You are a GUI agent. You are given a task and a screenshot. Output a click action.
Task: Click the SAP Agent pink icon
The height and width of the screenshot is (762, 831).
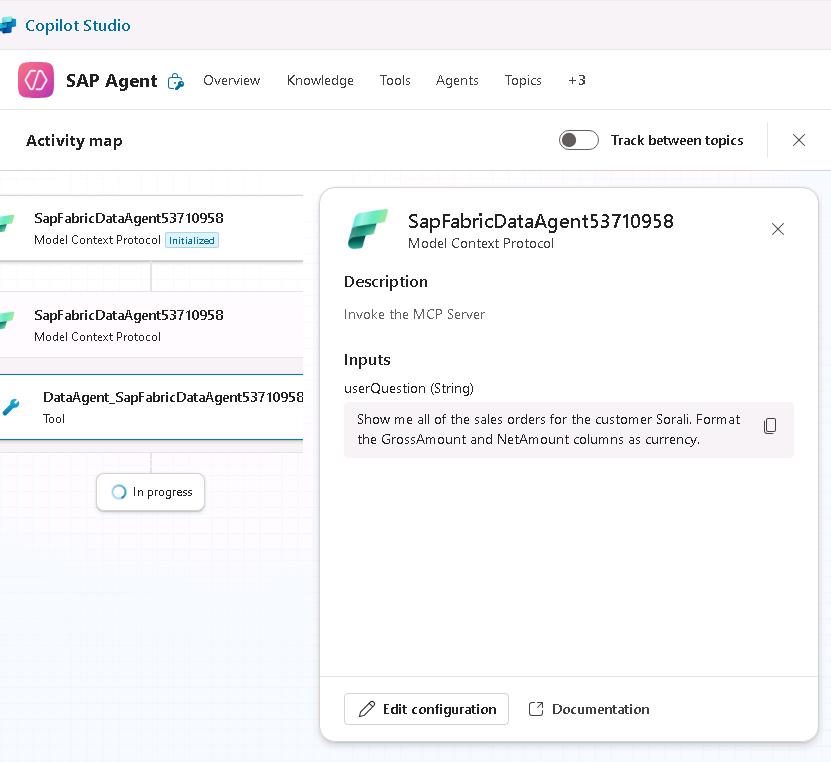coord(36,80)
